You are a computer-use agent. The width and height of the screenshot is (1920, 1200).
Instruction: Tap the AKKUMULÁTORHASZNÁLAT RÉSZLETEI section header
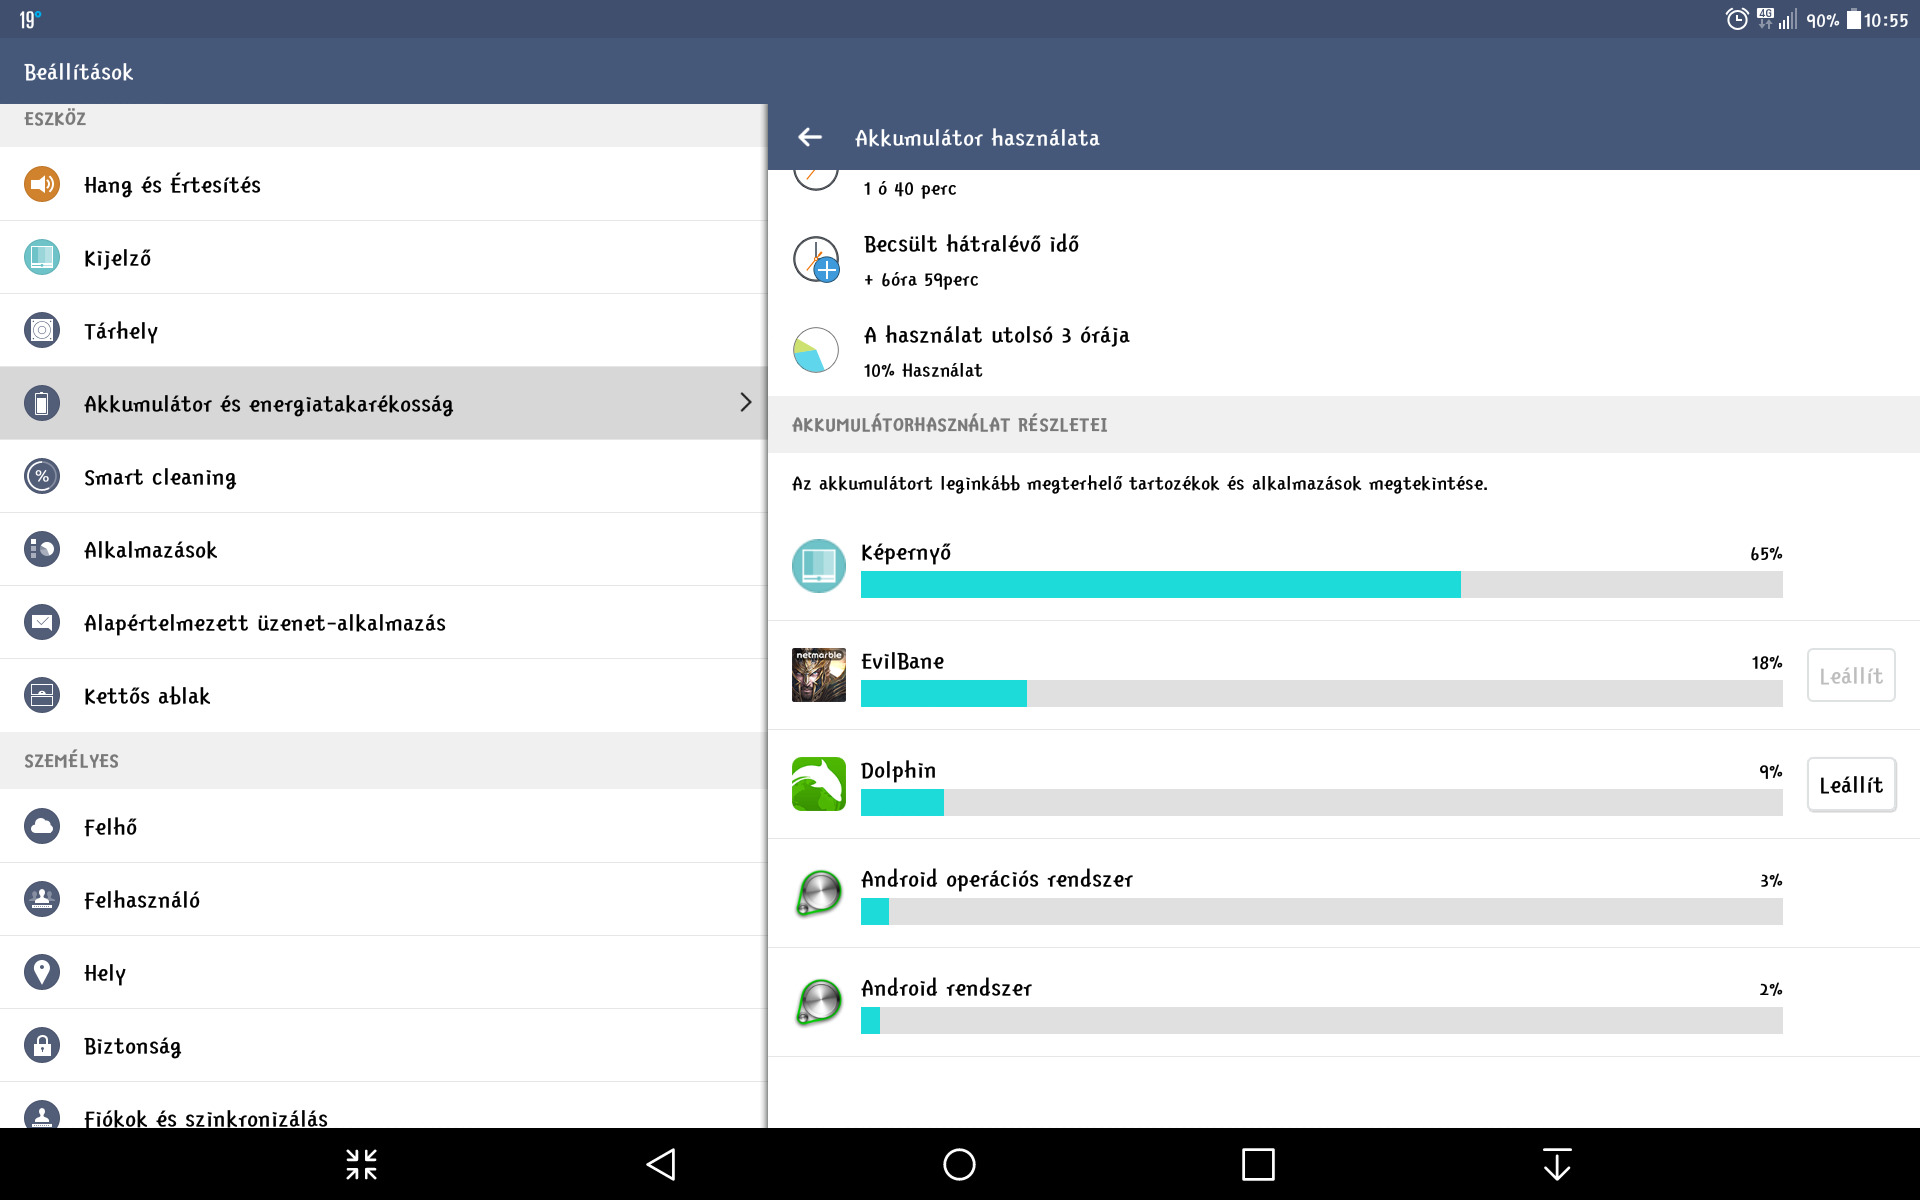[x=950, y=425]
